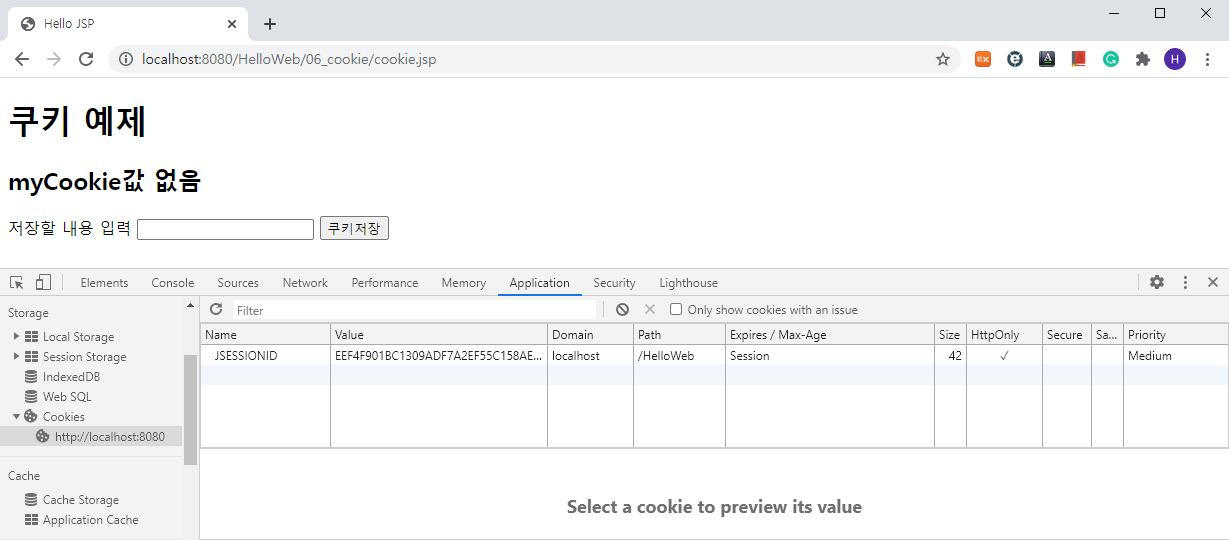
Task: Open the red book extension icon
Action: [x=1079, y=59]
